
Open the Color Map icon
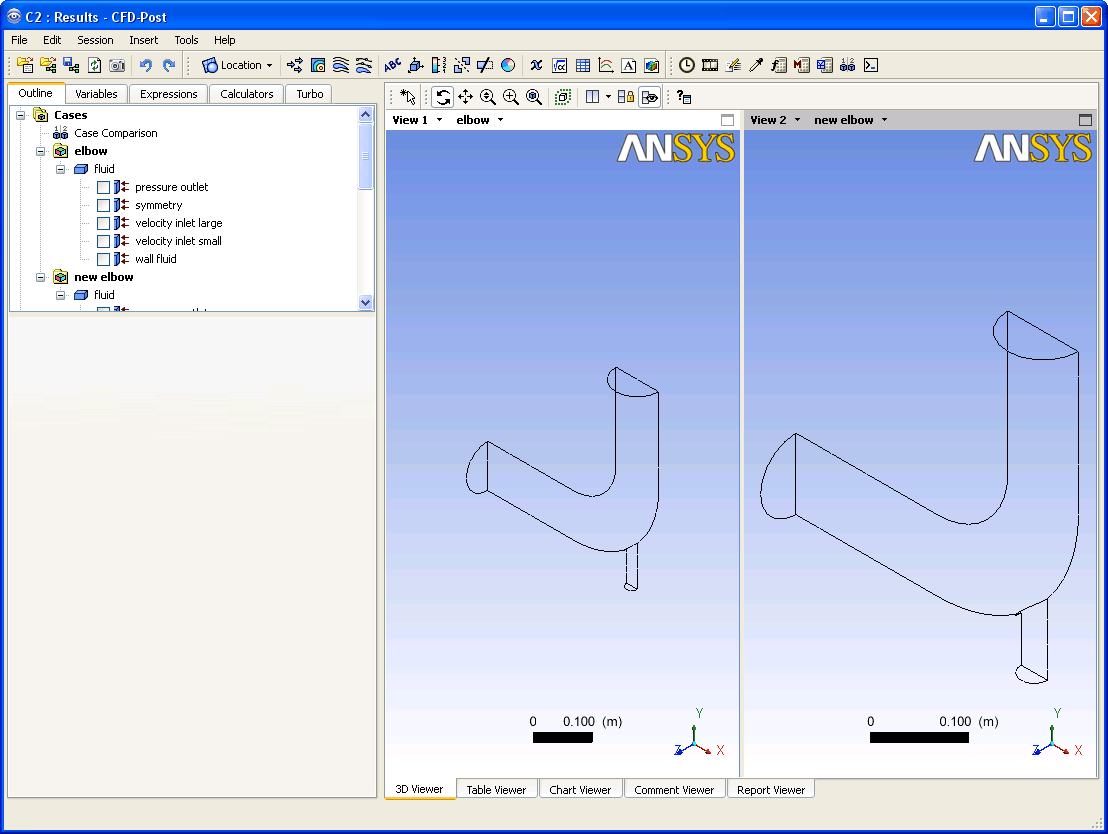coord(508,65)
